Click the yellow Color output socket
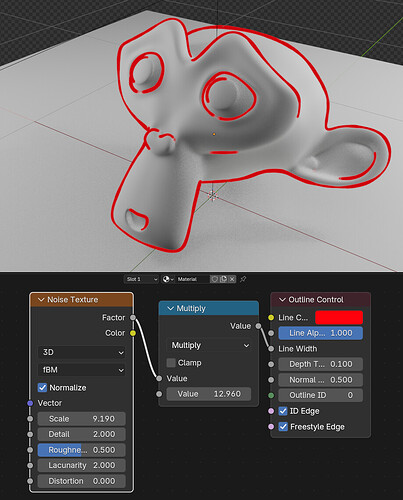Viewport: 403px width, 500px height. [x=133, y=333]
